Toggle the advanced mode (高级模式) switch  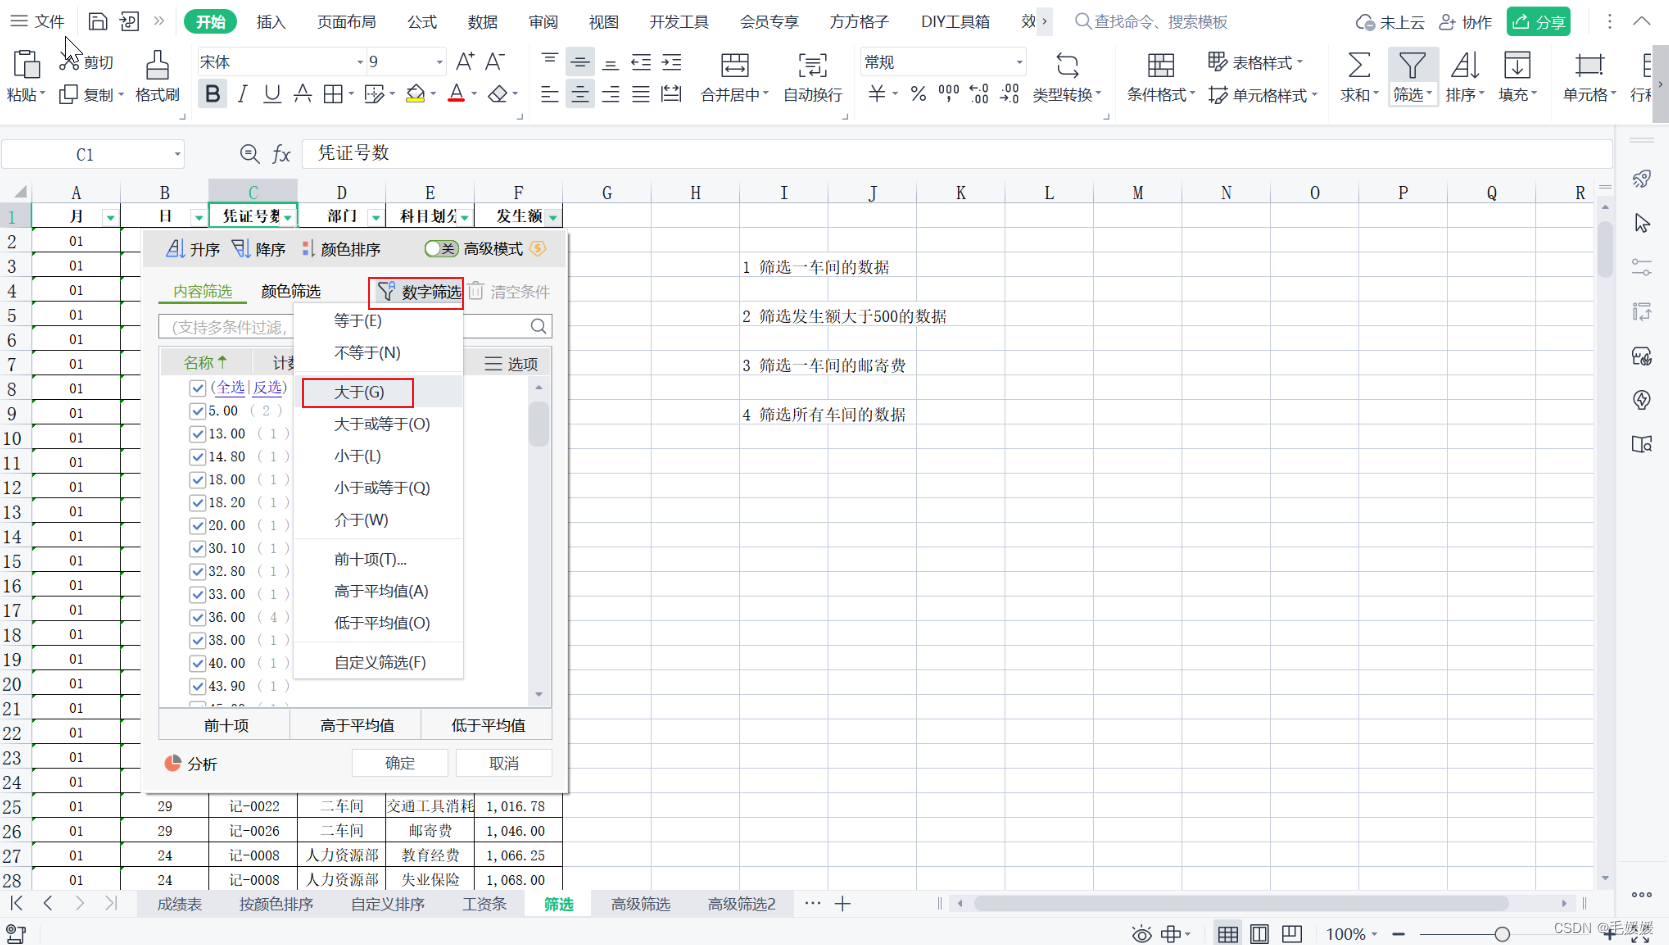click(x=441, y=249)
